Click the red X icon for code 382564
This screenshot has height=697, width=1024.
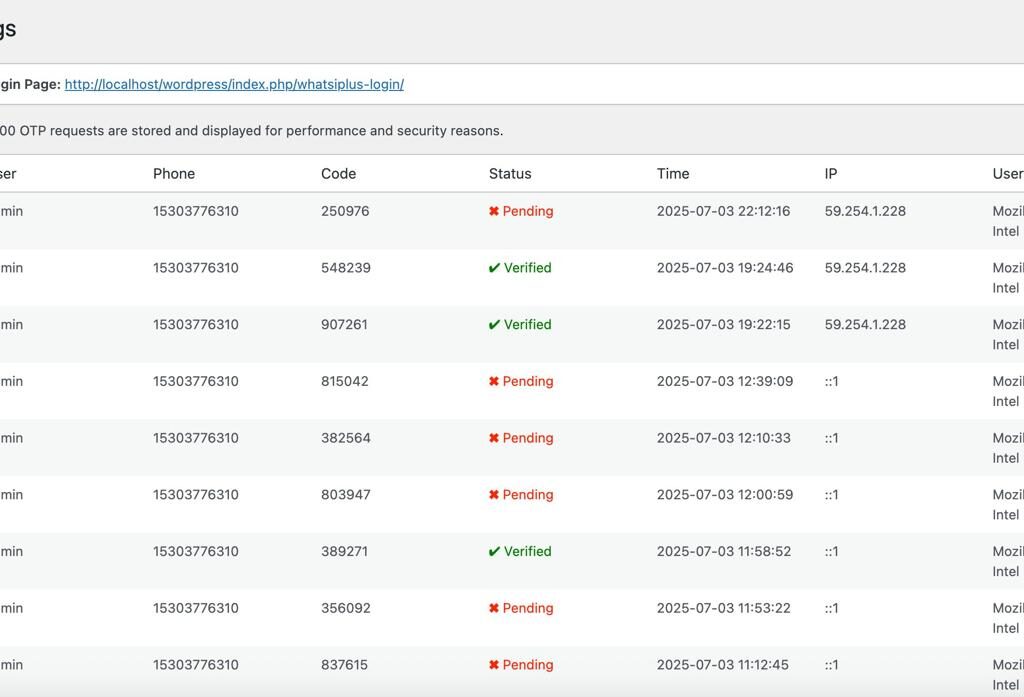point(494,438)
